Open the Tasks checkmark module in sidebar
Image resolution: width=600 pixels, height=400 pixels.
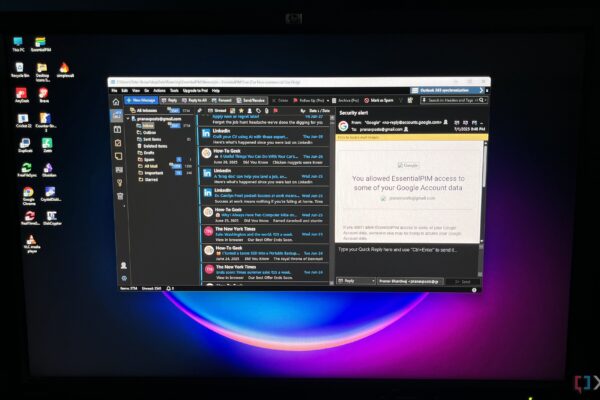(118, 143)
